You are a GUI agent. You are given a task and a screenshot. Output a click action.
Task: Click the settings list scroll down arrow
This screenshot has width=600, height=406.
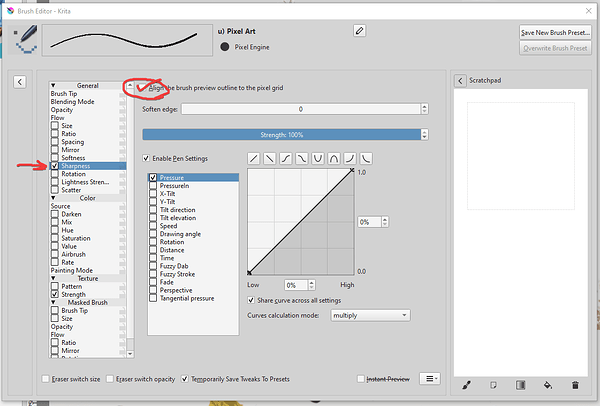(x=130, y=354)
